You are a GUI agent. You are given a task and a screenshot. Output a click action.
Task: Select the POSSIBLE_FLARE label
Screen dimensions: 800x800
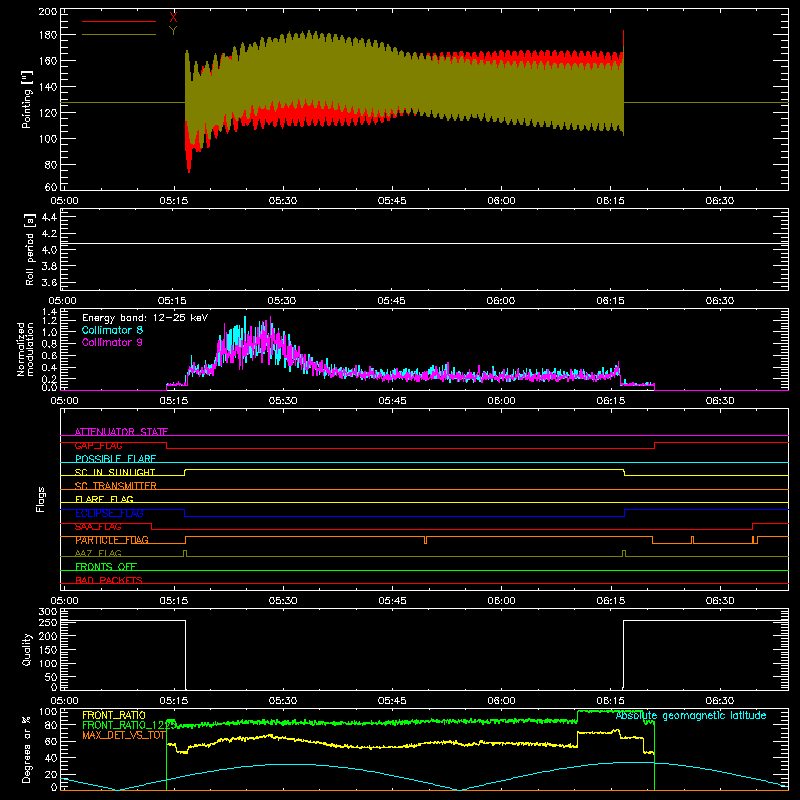click(115, 459)
